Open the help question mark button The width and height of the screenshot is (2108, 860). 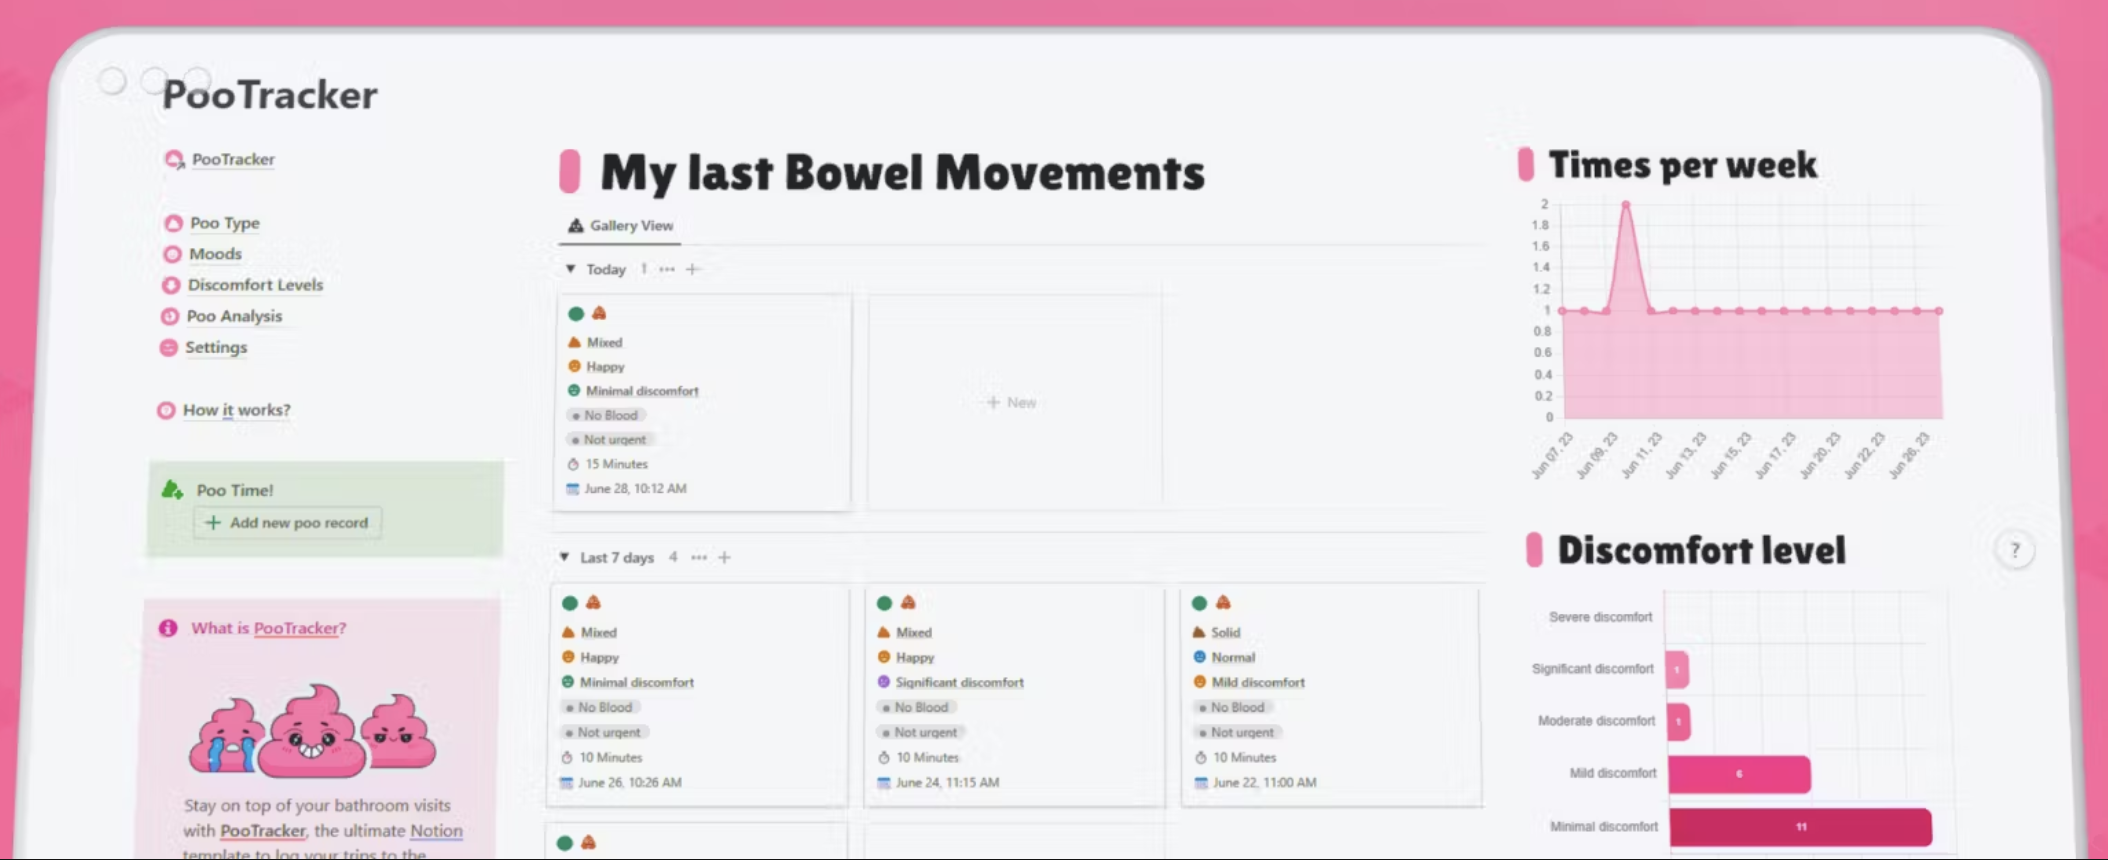[x=2015, y=550]
